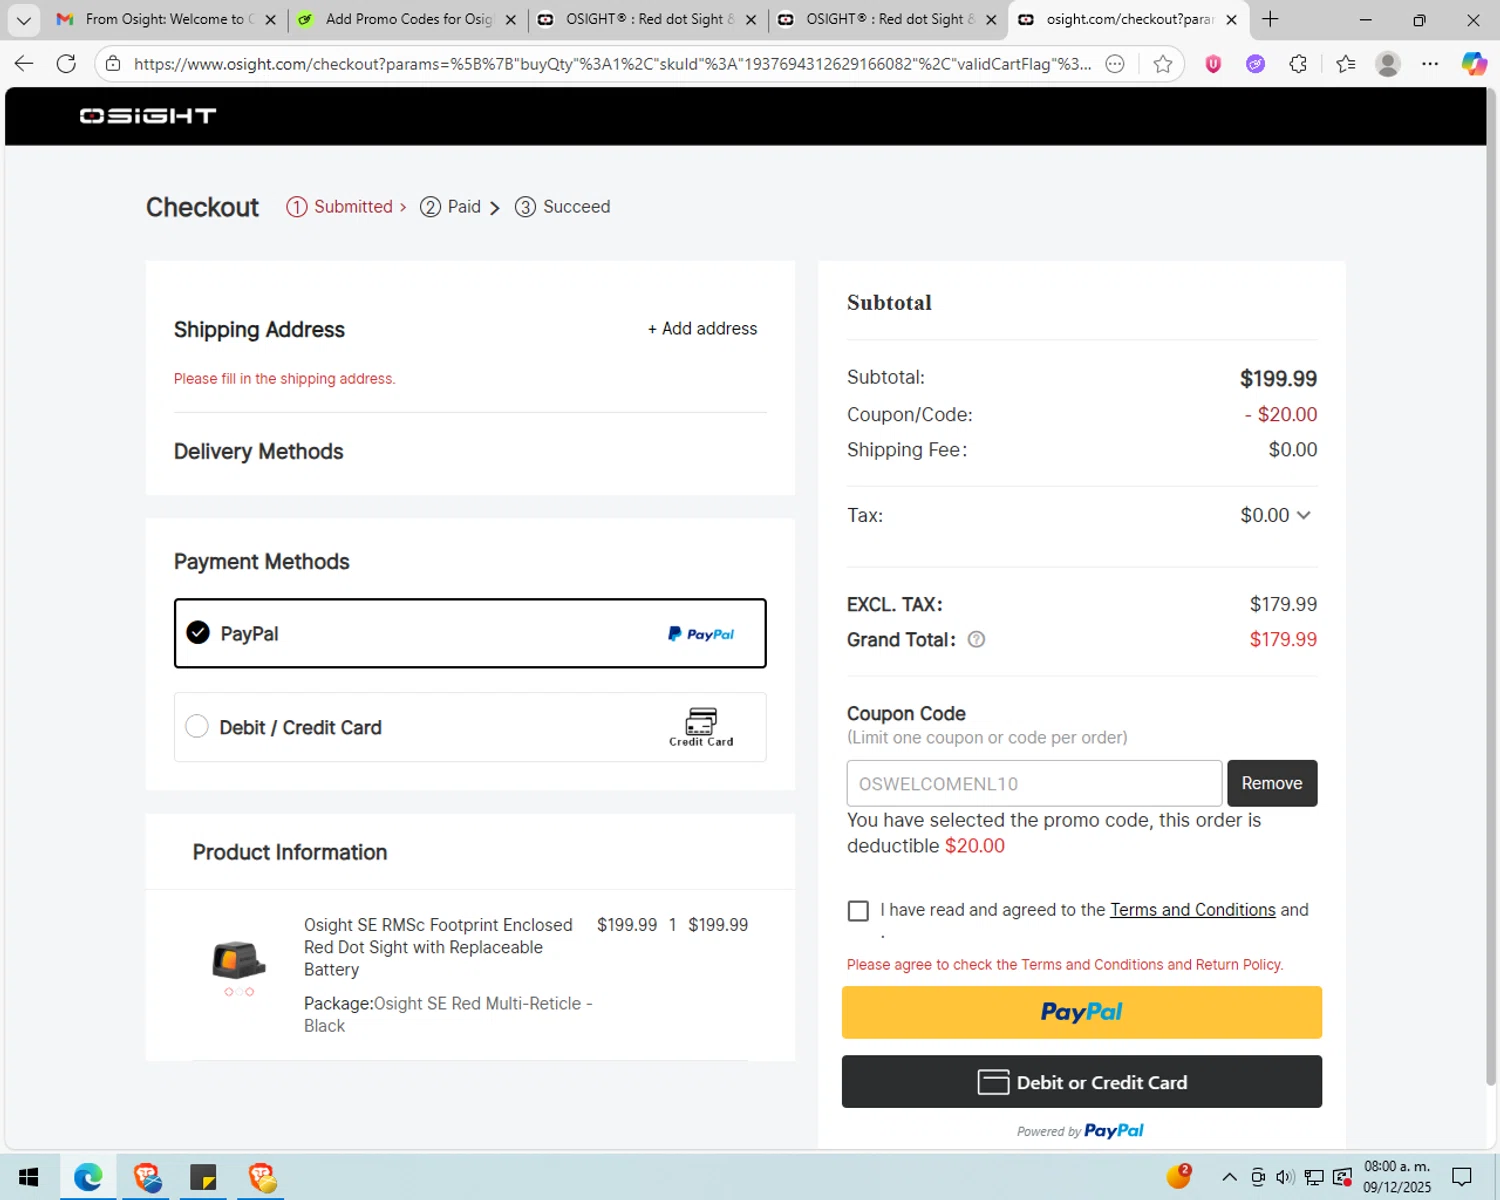Click + Add address link

702,329
